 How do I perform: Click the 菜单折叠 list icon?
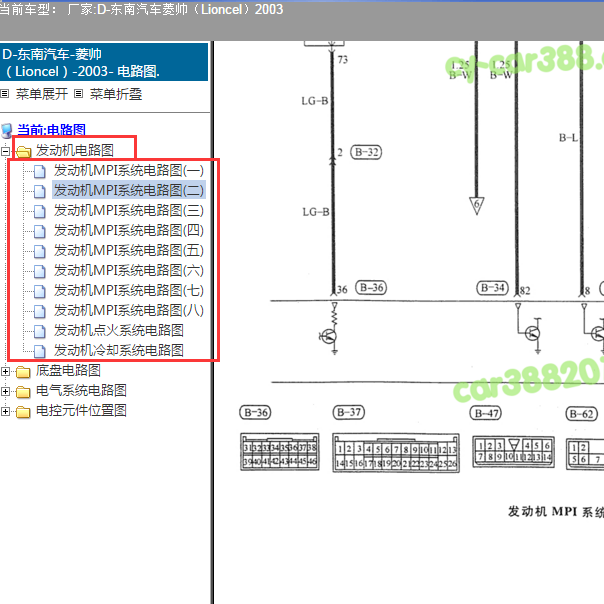coord(79,94)
